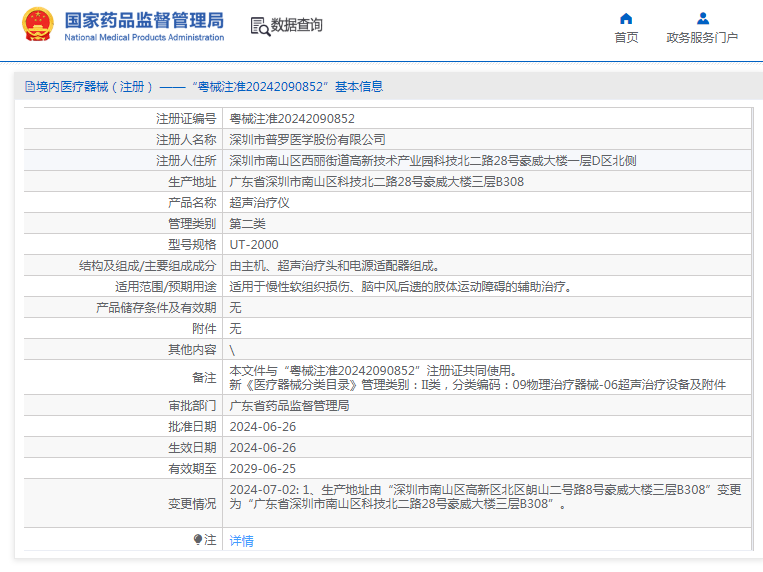Click the 管理类别 row label
This screenshot has width=763, height=572.
click(192, 223)
